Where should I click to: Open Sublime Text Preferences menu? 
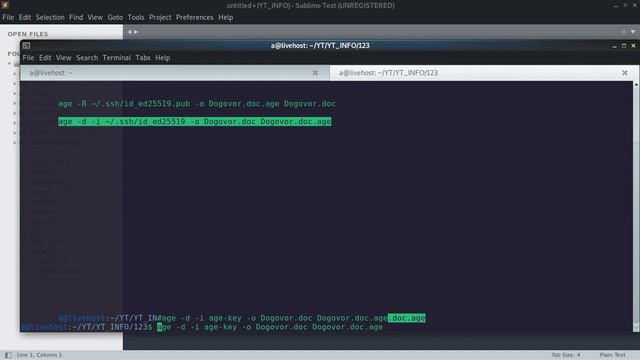(195, 17)
